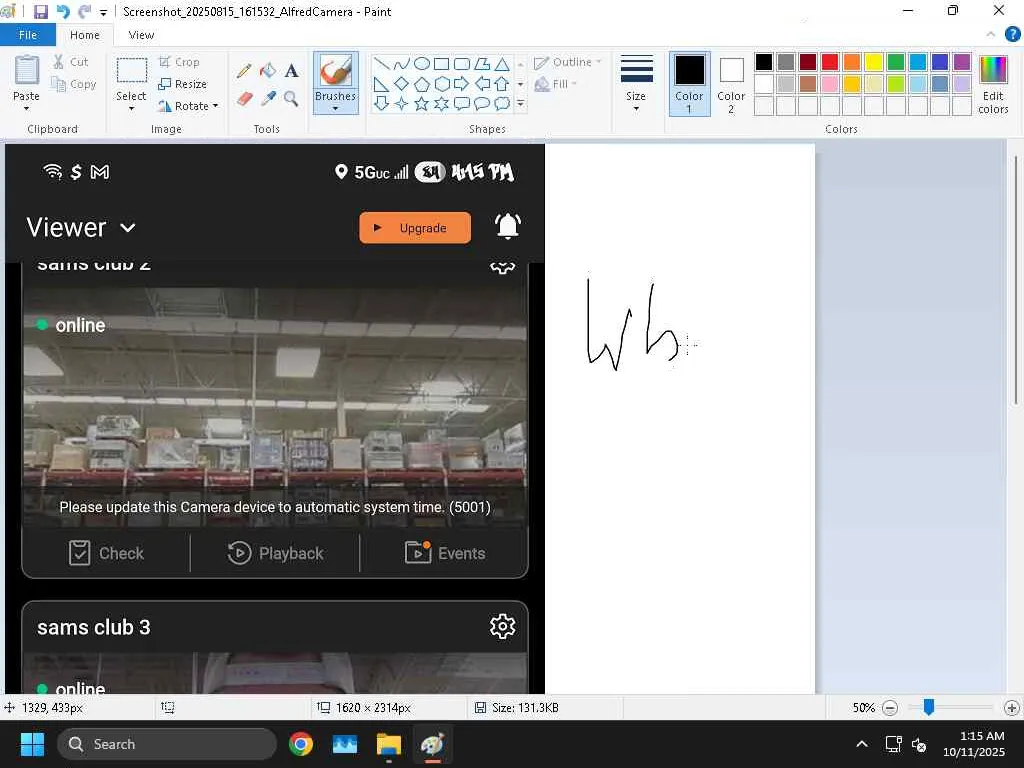Choose the Rounded rectangular callout shape
Image resolution: width=1024 pixels, height=768 pixels.
click(462, 104)
